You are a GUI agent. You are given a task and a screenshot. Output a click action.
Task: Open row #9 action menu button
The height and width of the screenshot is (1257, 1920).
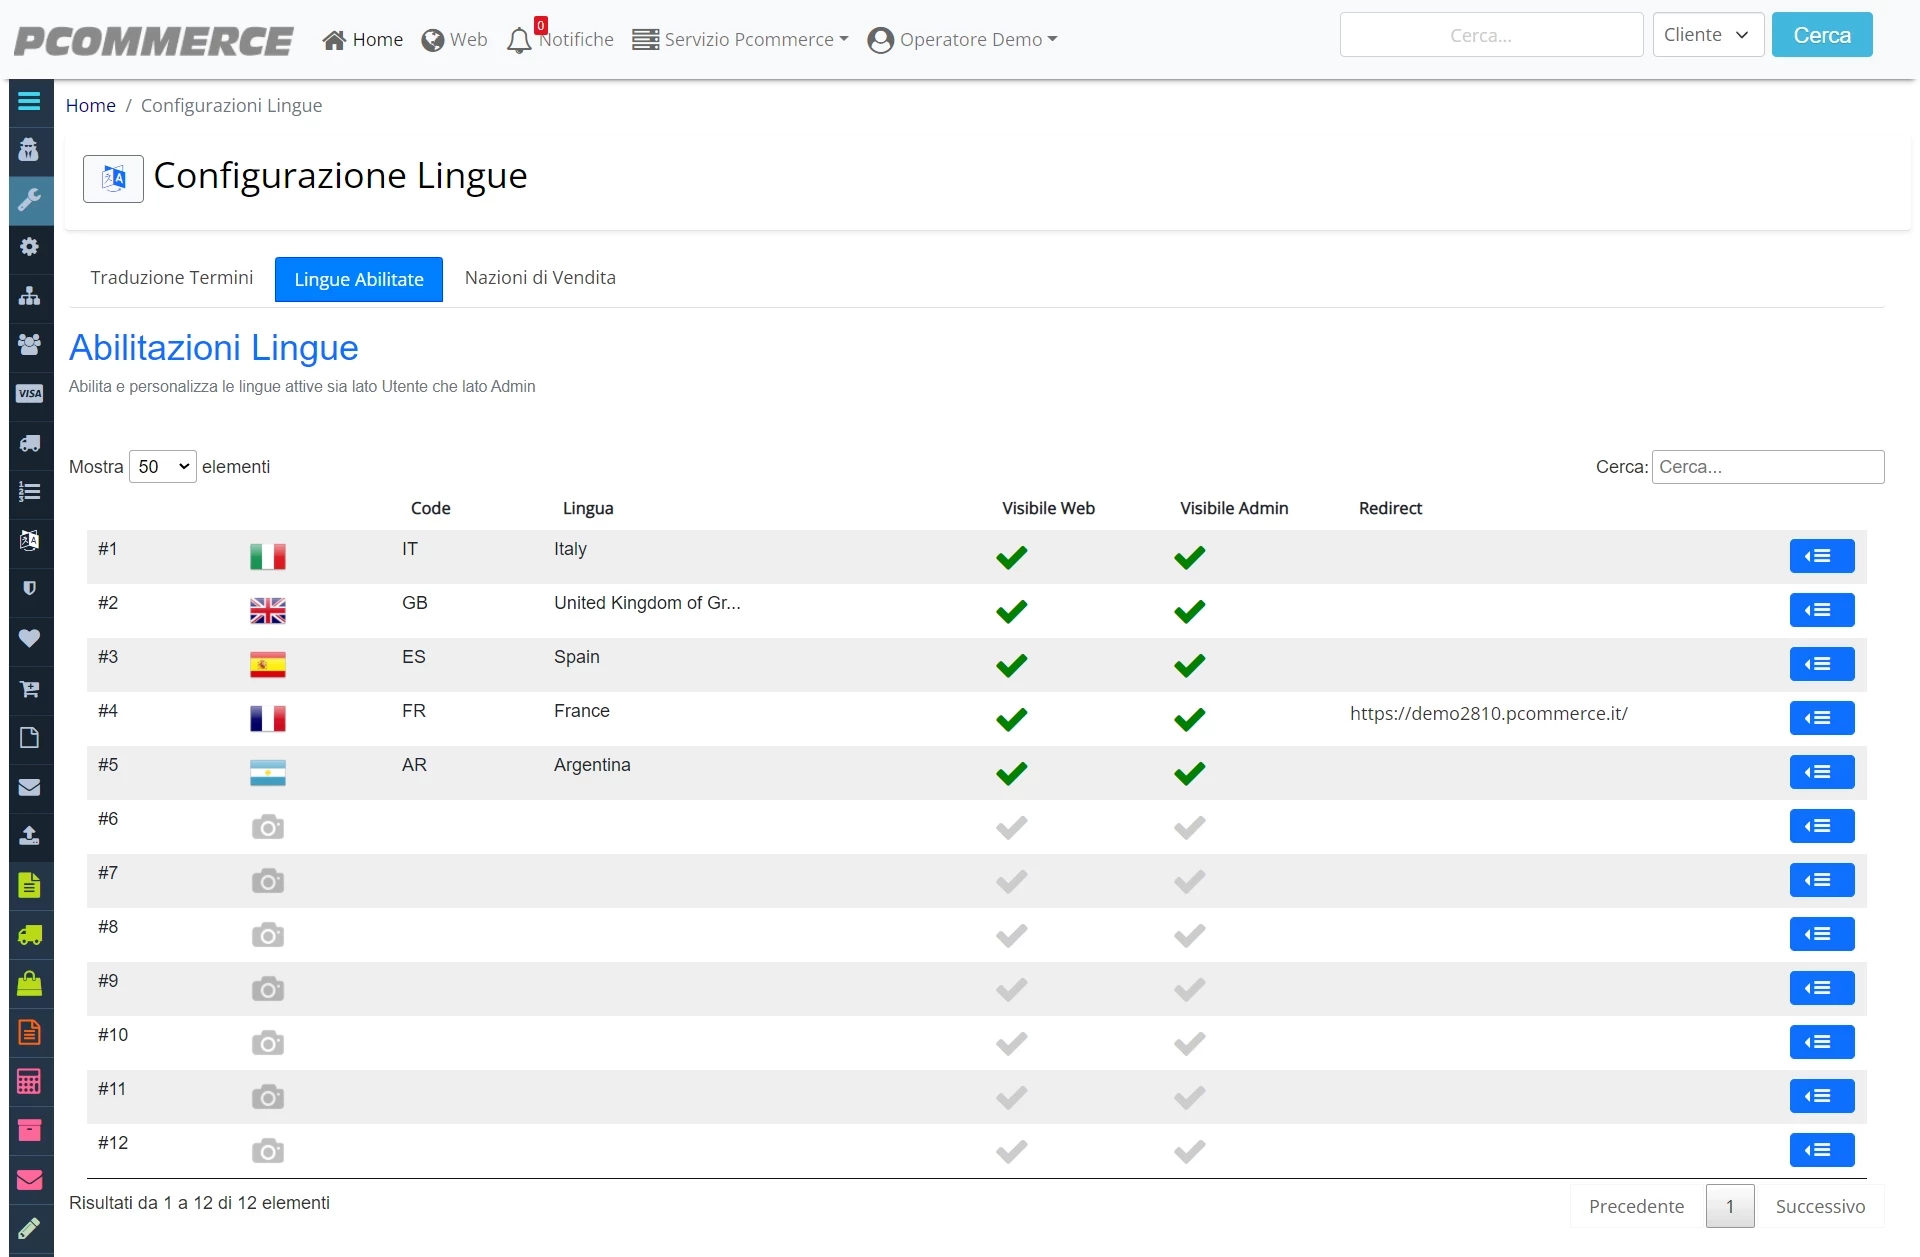[1821, 988]
